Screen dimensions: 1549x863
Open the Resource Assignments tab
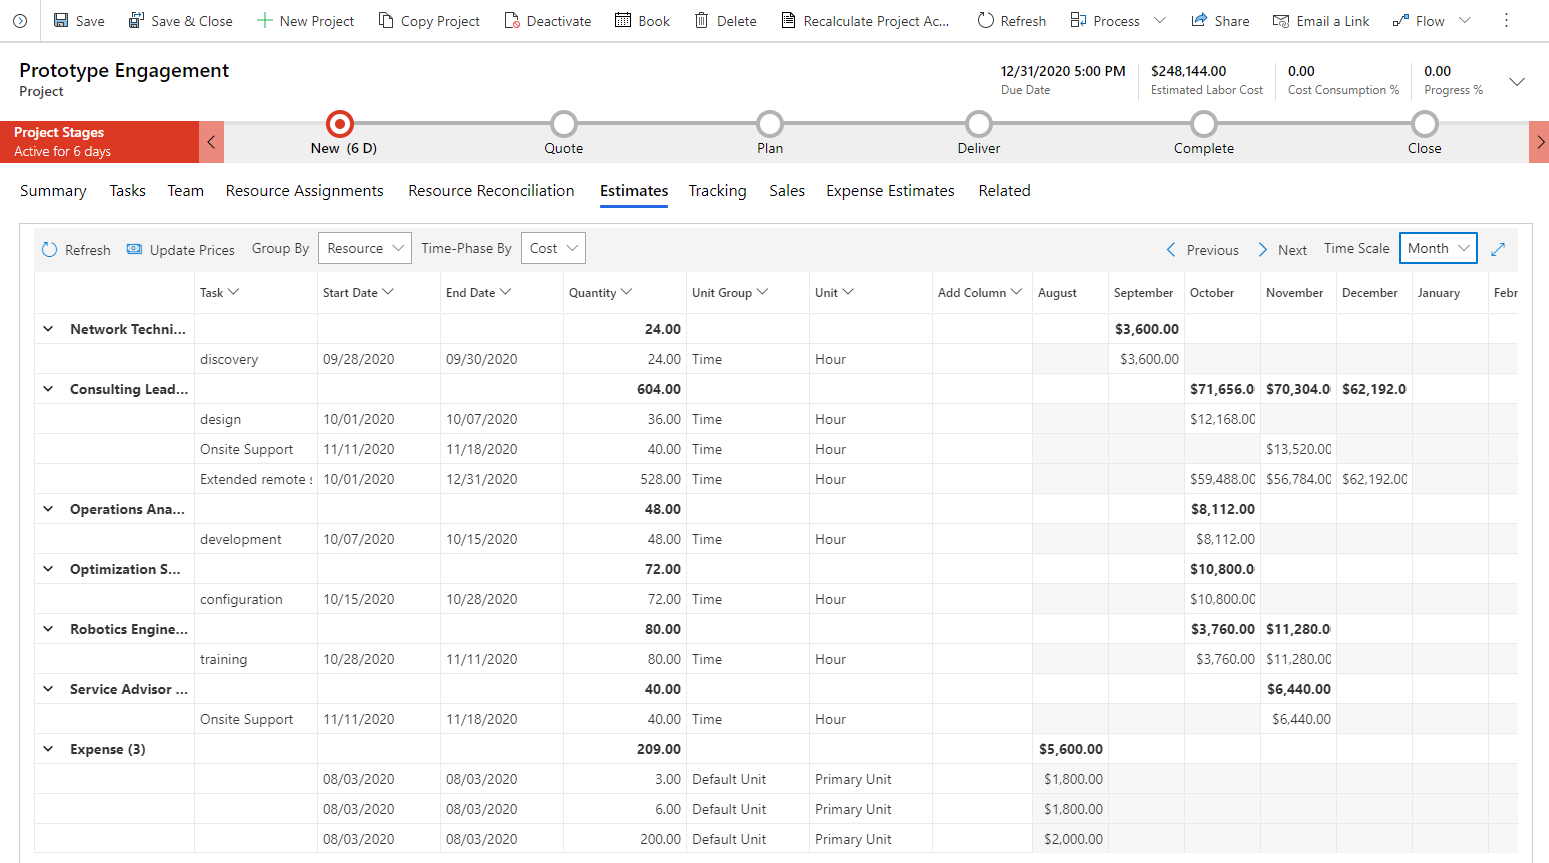pos(304,191)
